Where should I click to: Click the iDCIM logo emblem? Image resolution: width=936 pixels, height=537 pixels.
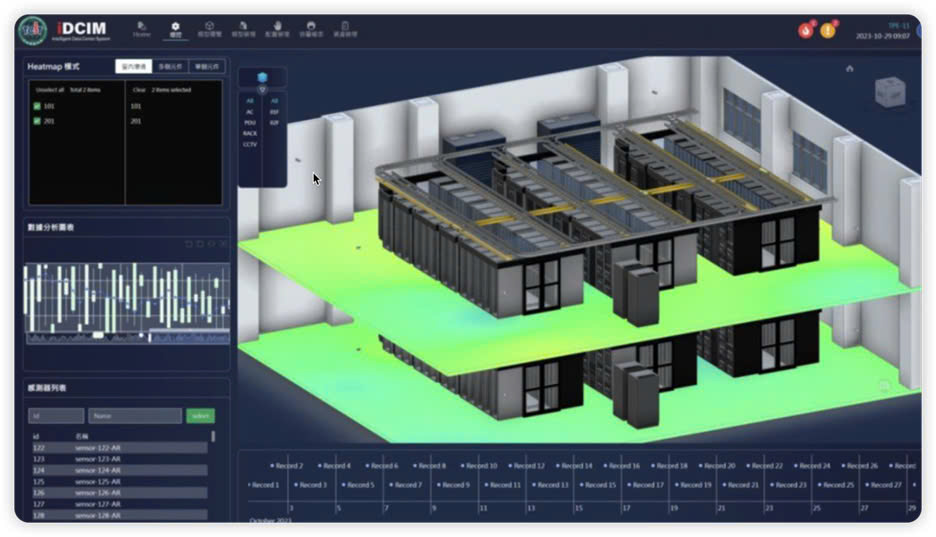[x=33, y=30]
